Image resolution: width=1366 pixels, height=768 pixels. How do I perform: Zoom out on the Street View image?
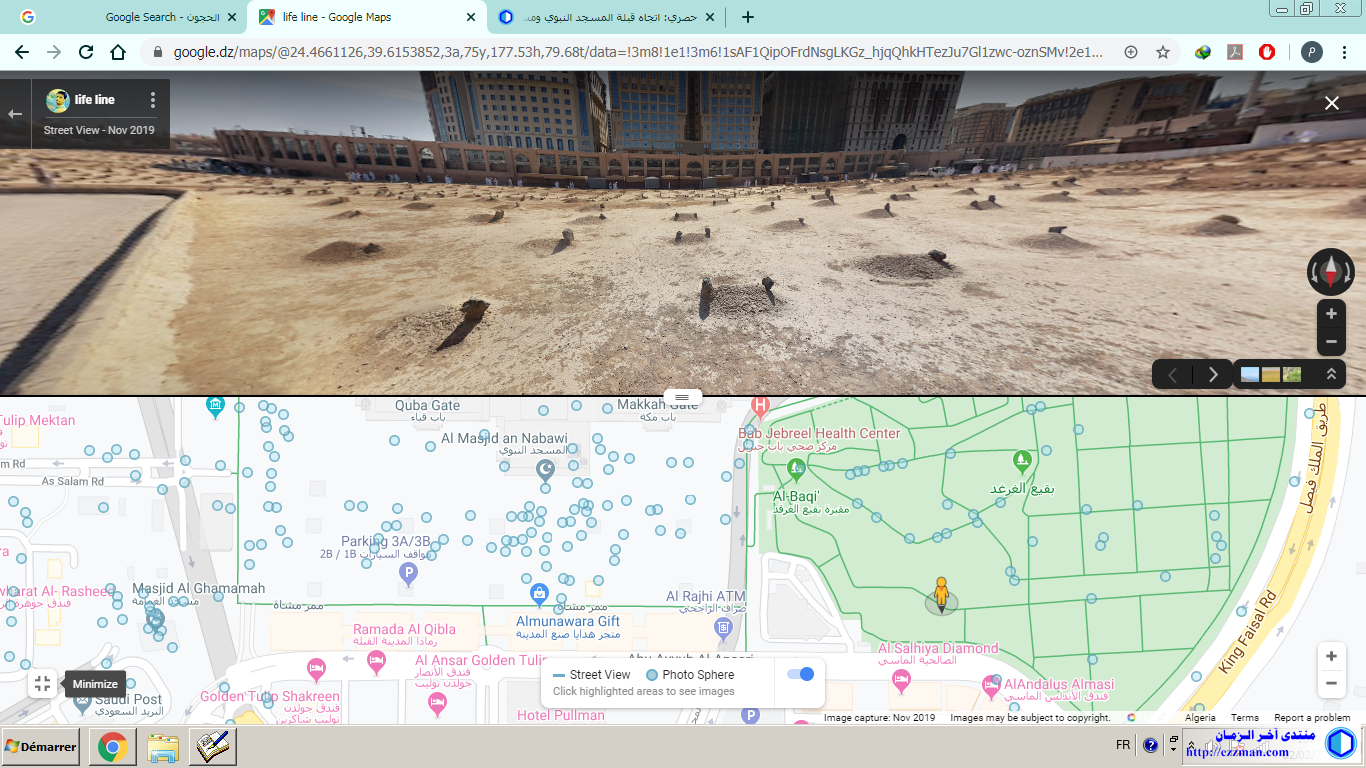(1331, 342)
